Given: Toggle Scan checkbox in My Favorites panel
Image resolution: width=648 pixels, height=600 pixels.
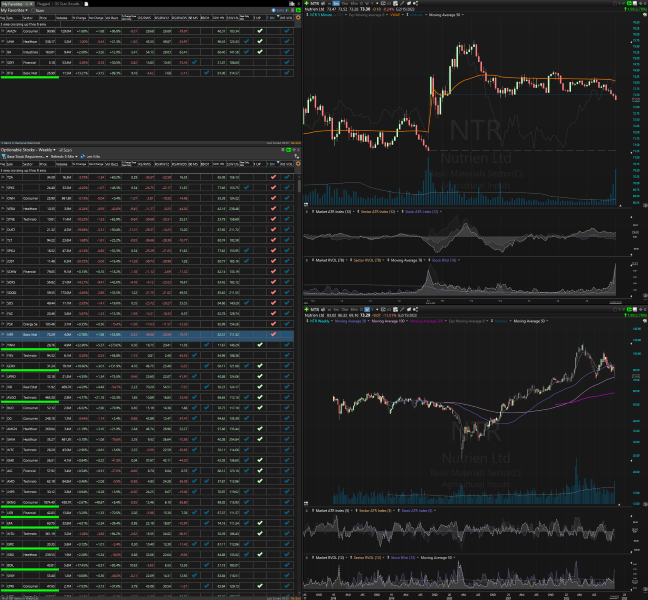Looking at the screenshot, I should click(33, 10).
